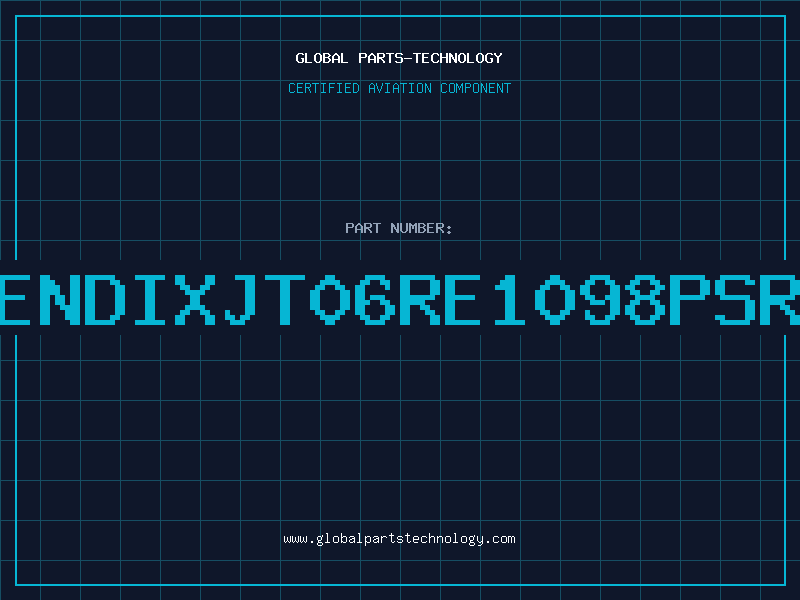Click the large part number ENDIXJT06RE1098PSR
The height and width of the screenshot is (600, 800).
coord(400,300)
